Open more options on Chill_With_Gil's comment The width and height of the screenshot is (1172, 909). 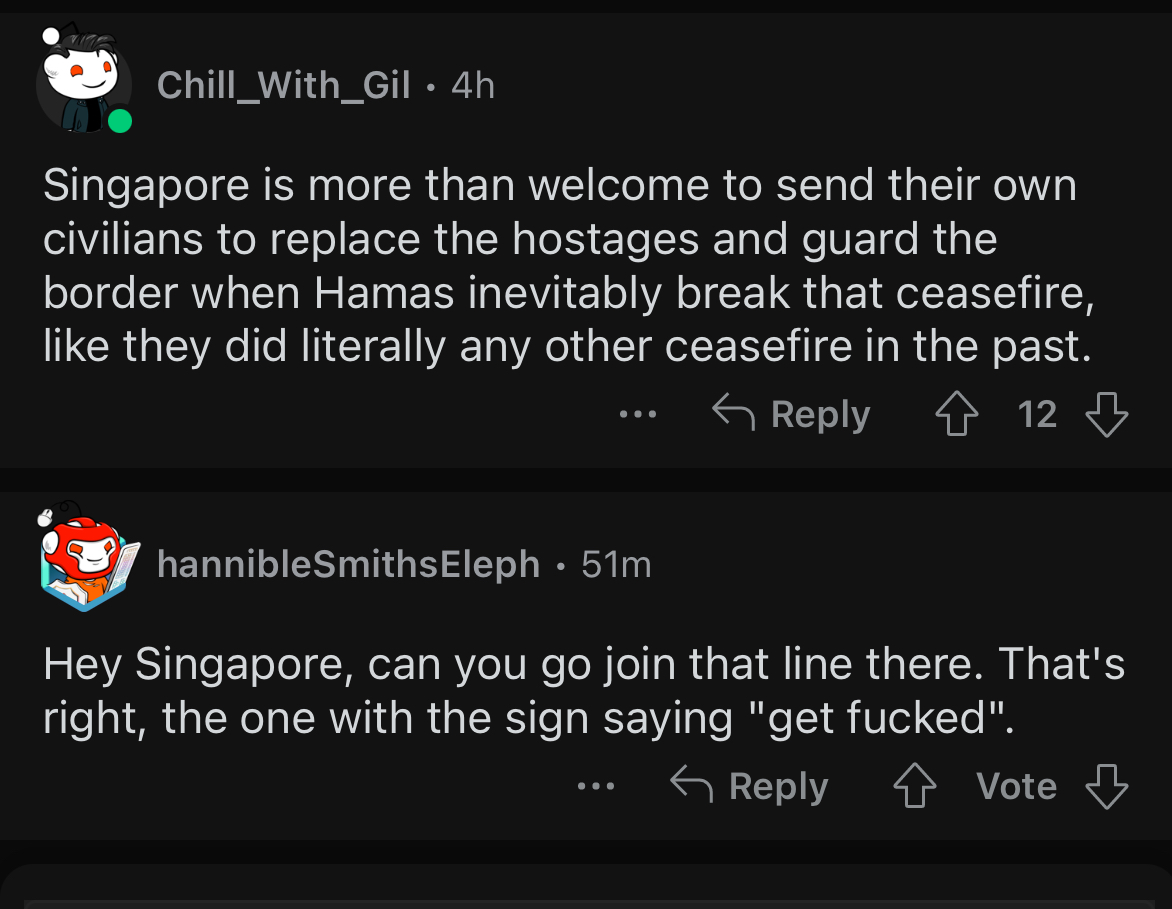(x=638, y=414)
